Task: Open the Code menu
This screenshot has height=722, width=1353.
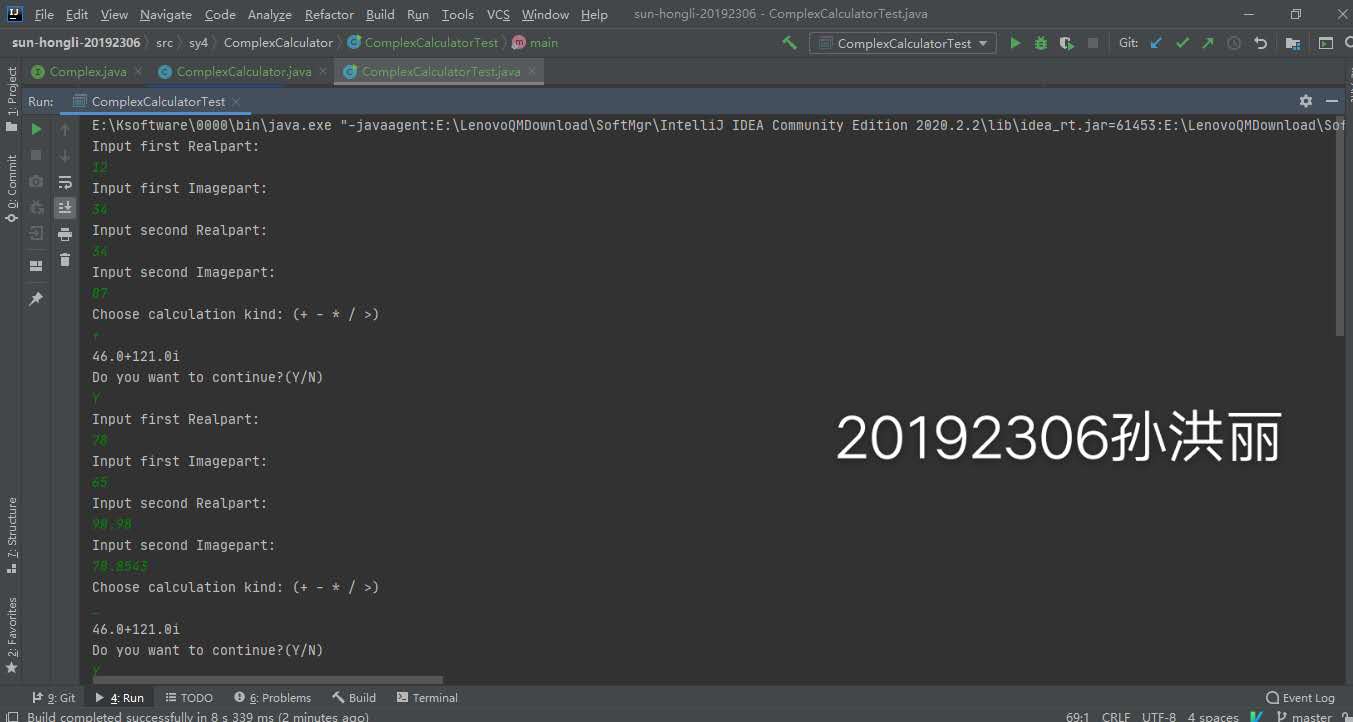Action: pyautogui.click(x=220, y=15)
